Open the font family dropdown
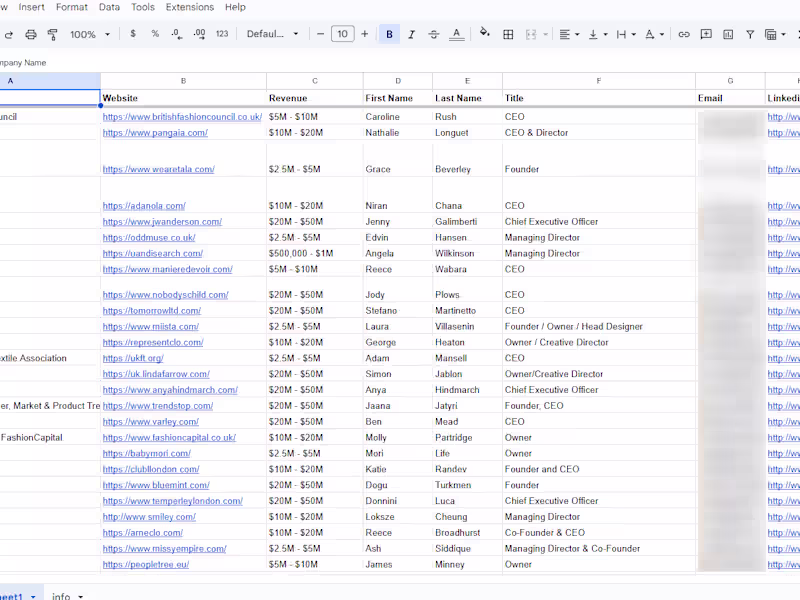Screen dimensions: 800x600 272,34
